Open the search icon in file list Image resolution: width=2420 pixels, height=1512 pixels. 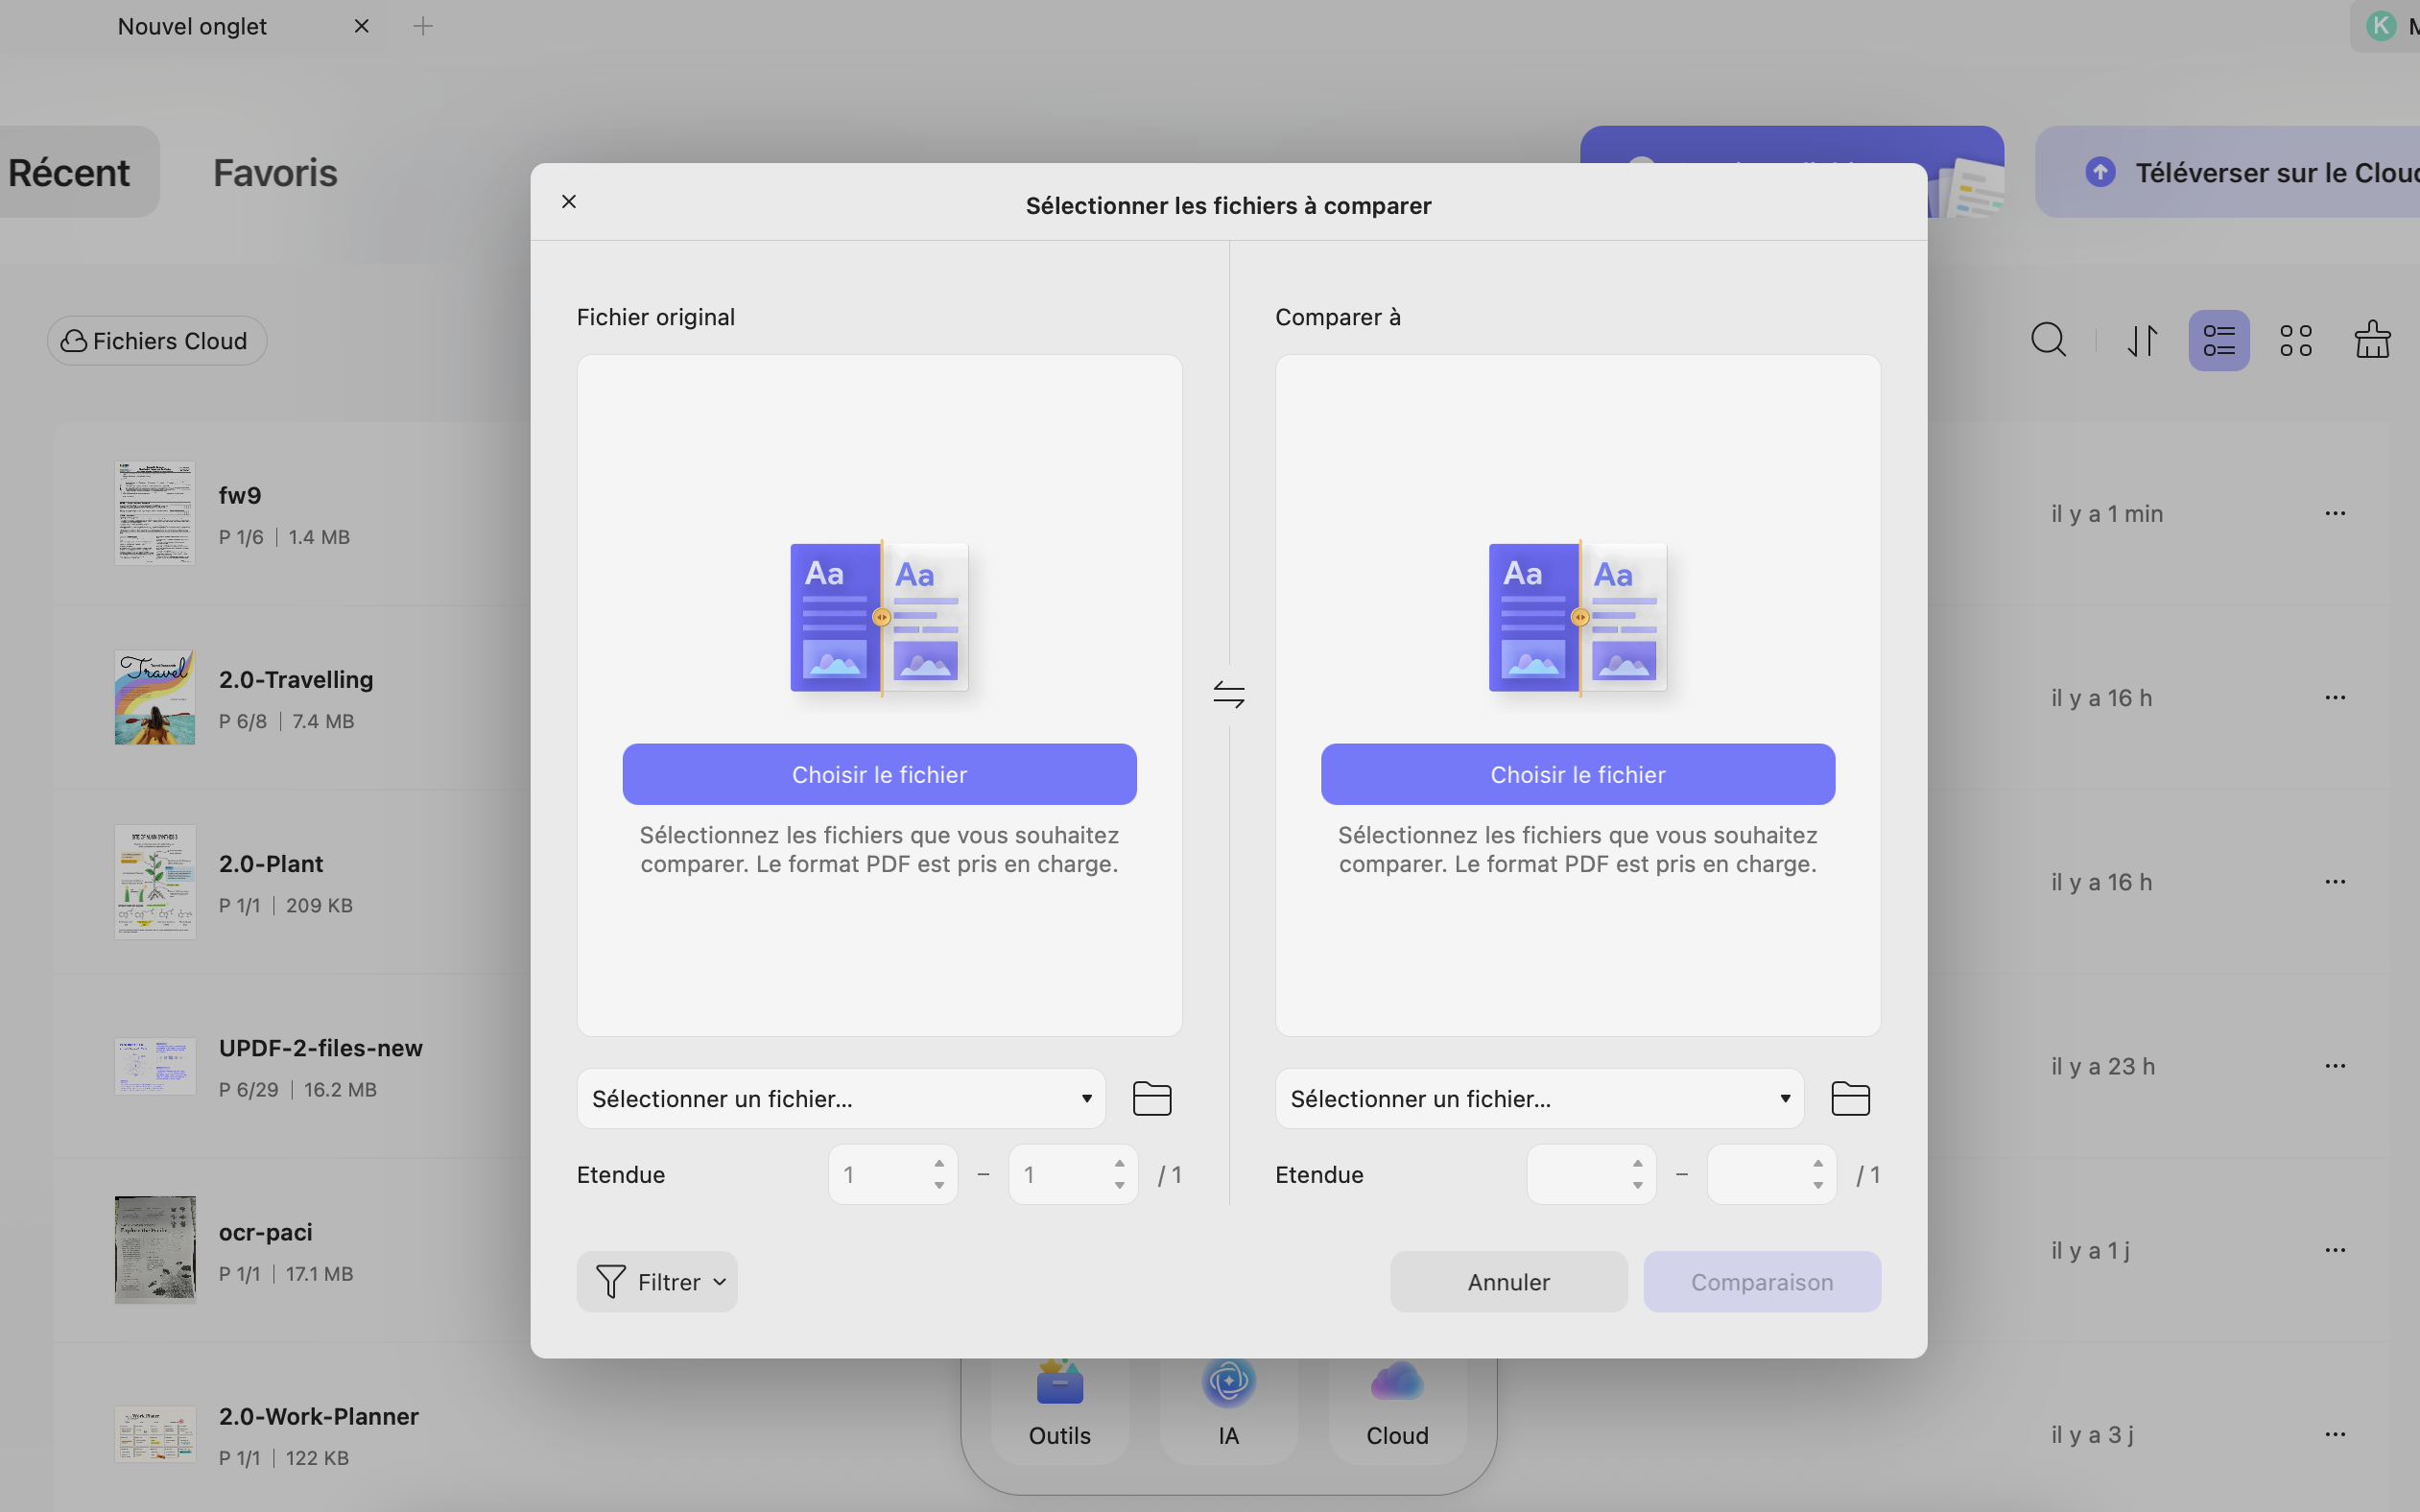coord(2048,340)
